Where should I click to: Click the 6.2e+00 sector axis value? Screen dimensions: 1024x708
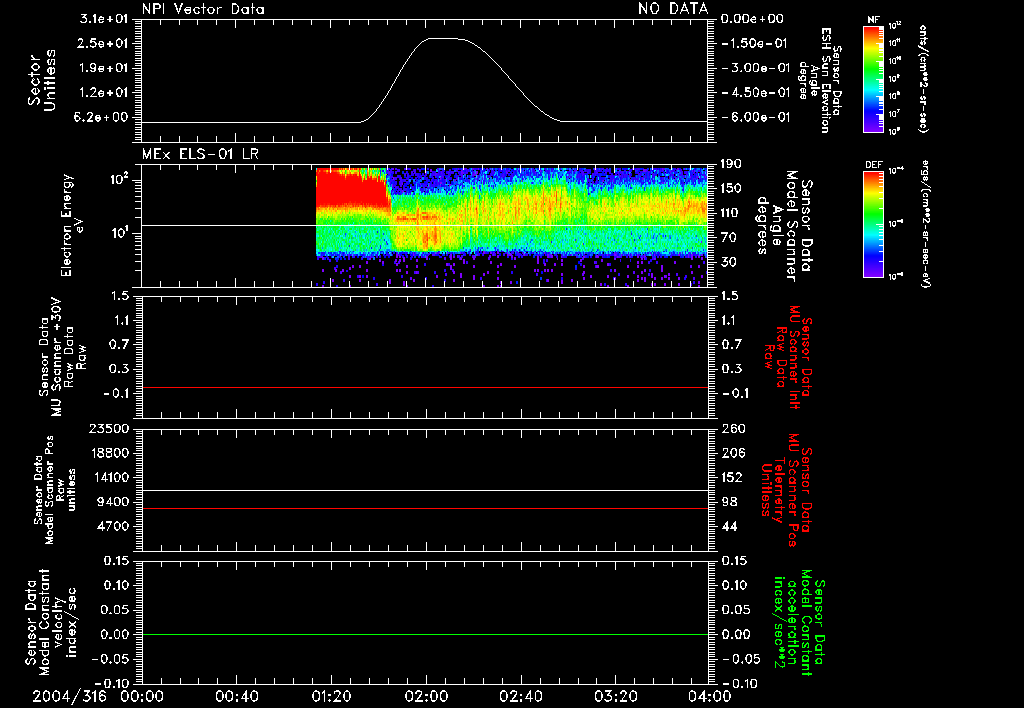pyautogui.click(x=103, y=118)
